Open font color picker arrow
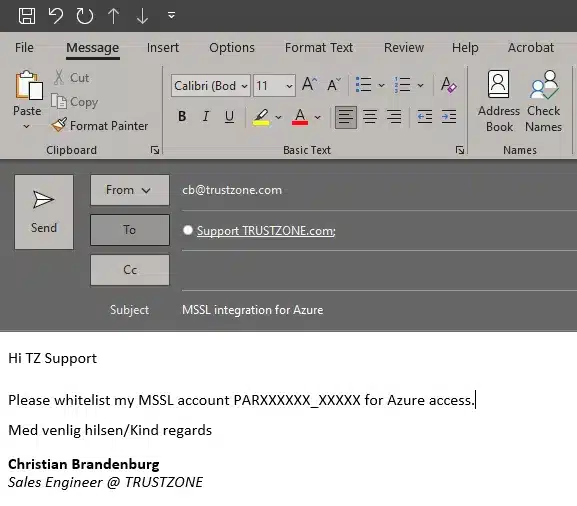The height and width of the screenshot is (506, 577). [318, 117]
